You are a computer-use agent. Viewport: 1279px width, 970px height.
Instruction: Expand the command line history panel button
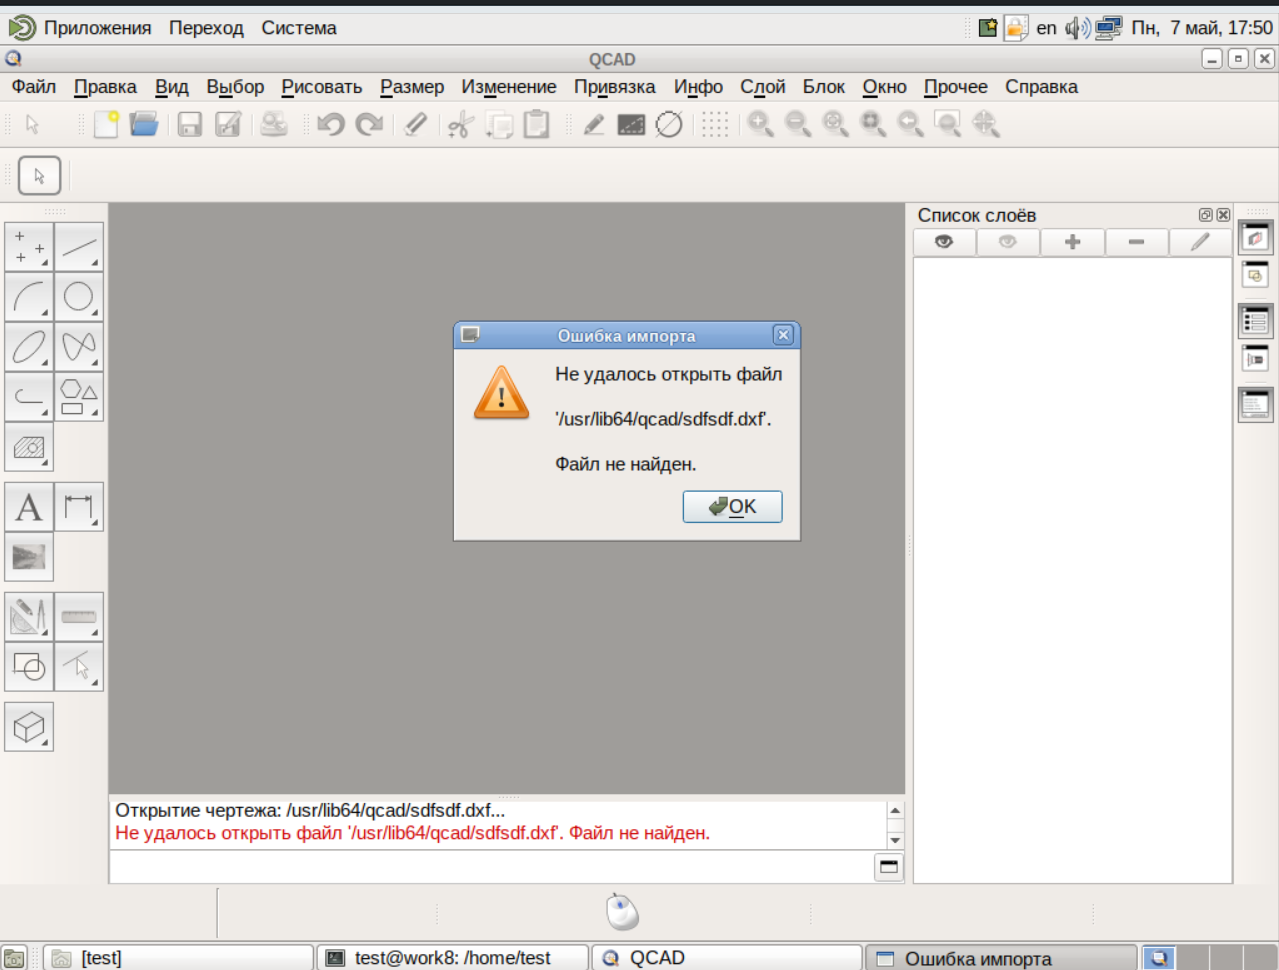pyautogui.click(x=888, y=867)
